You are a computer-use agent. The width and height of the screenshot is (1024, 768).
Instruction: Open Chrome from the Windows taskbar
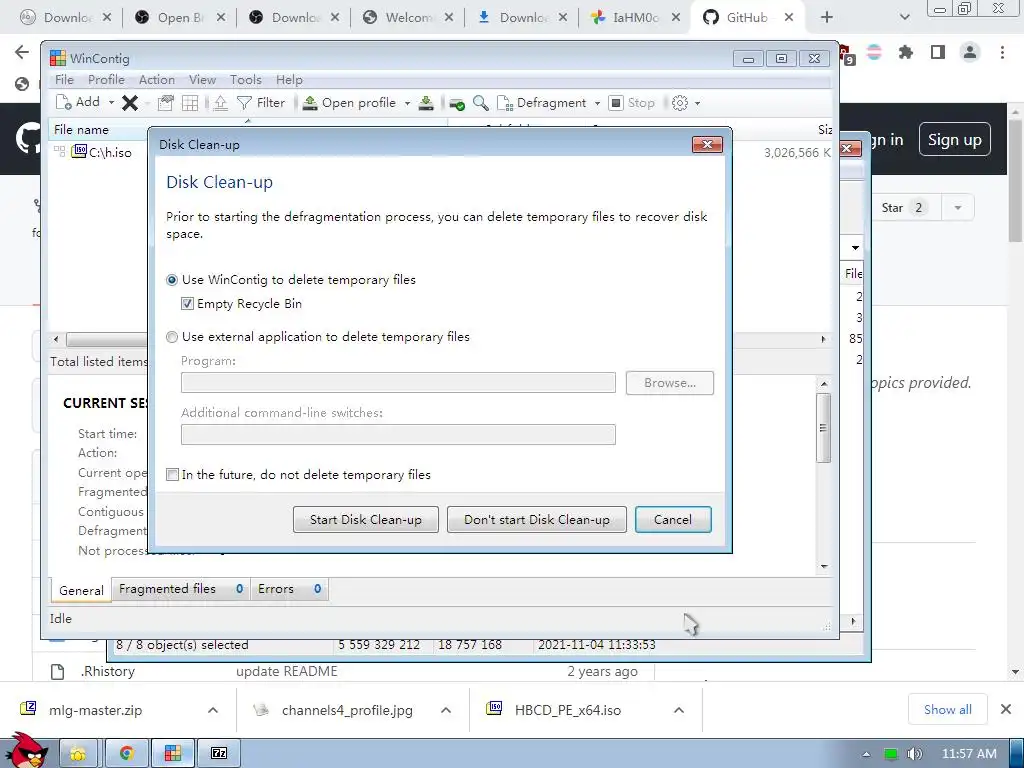point(125,754)
